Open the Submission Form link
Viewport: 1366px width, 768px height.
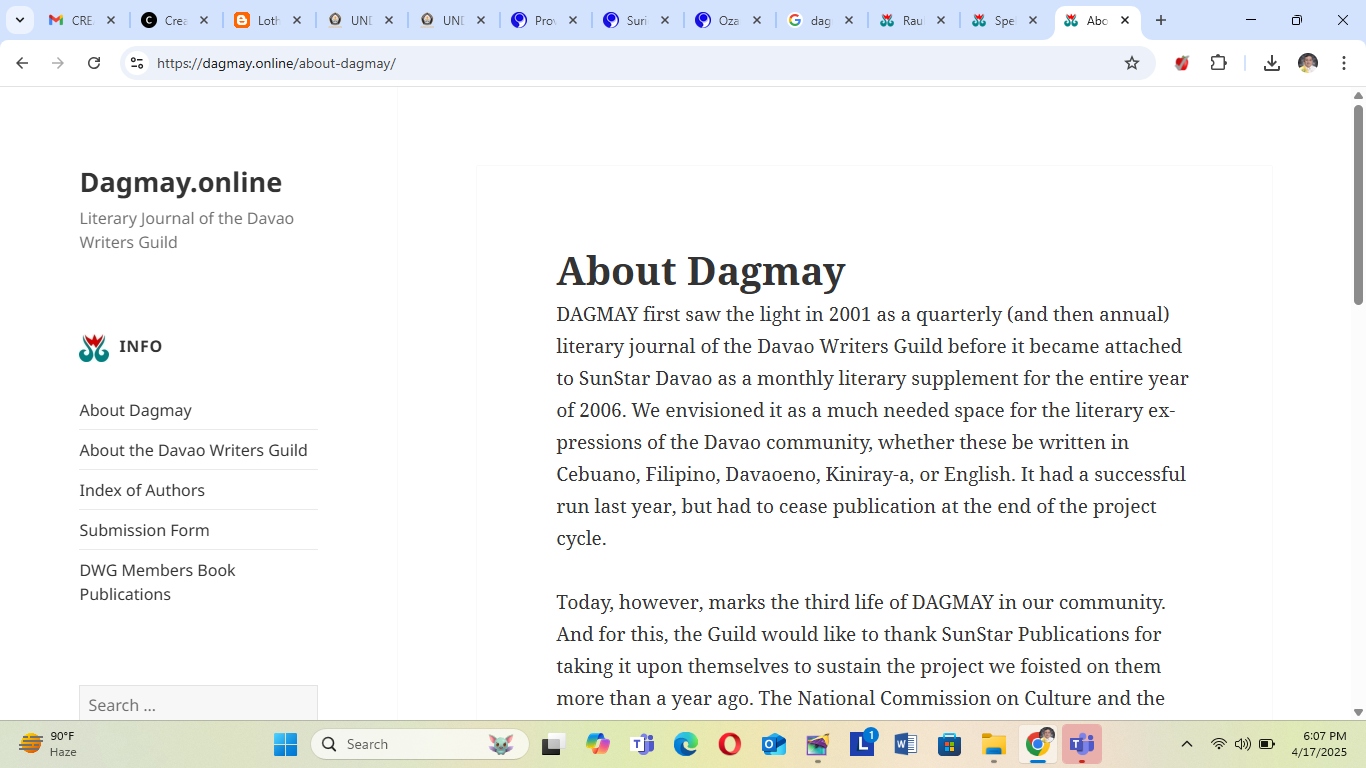pos(145,530)
